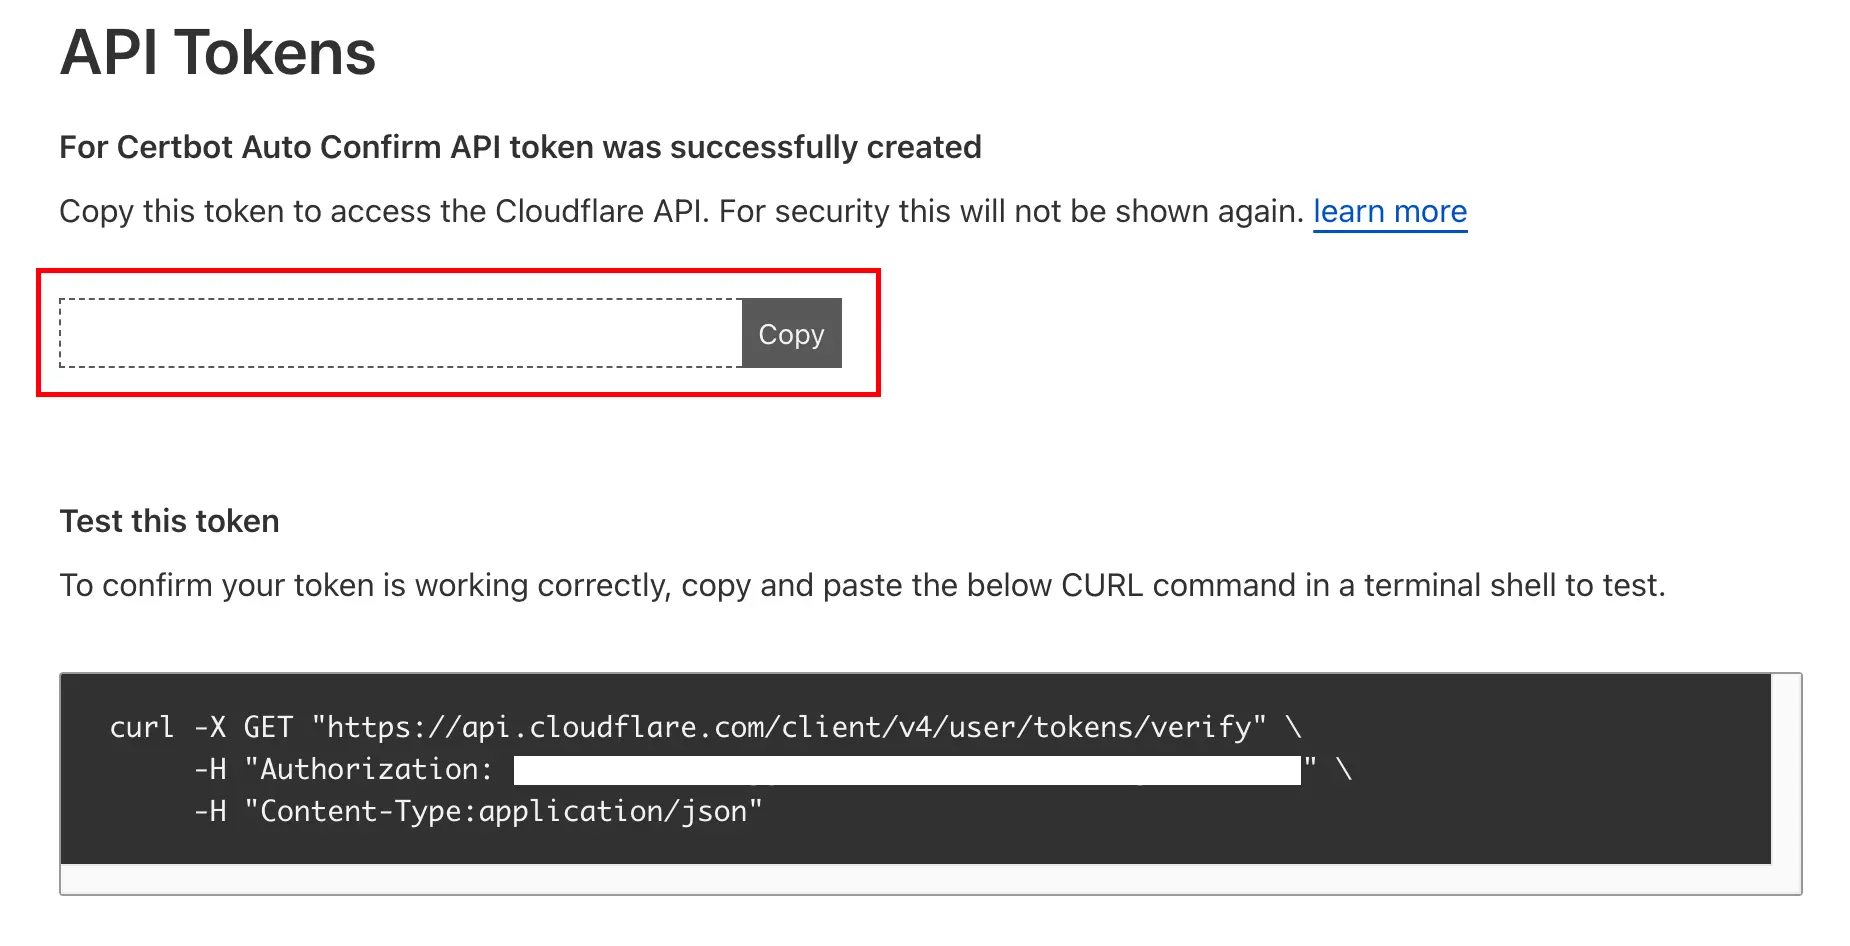The width and height of the screenshot is (1850, 946).
Task: Click the Copy button next to the token
Action: point(791,333)
